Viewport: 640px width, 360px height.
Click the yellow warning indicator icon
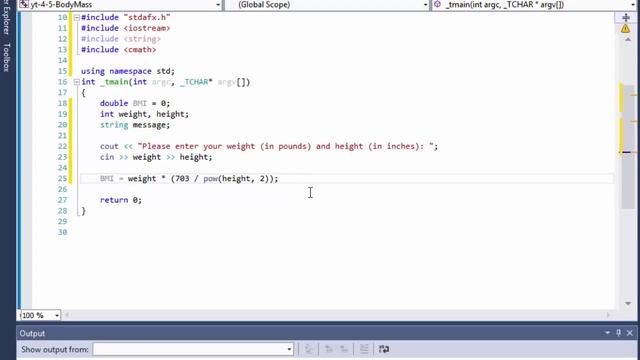pyautogui.click(x=625, y=29)
